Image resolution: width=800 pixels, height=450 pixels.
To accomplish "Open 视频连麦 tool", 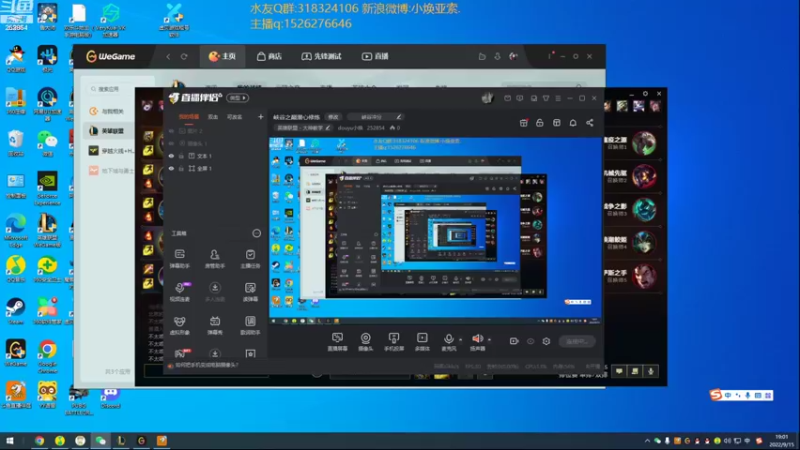I will click(x=180, y=292).
